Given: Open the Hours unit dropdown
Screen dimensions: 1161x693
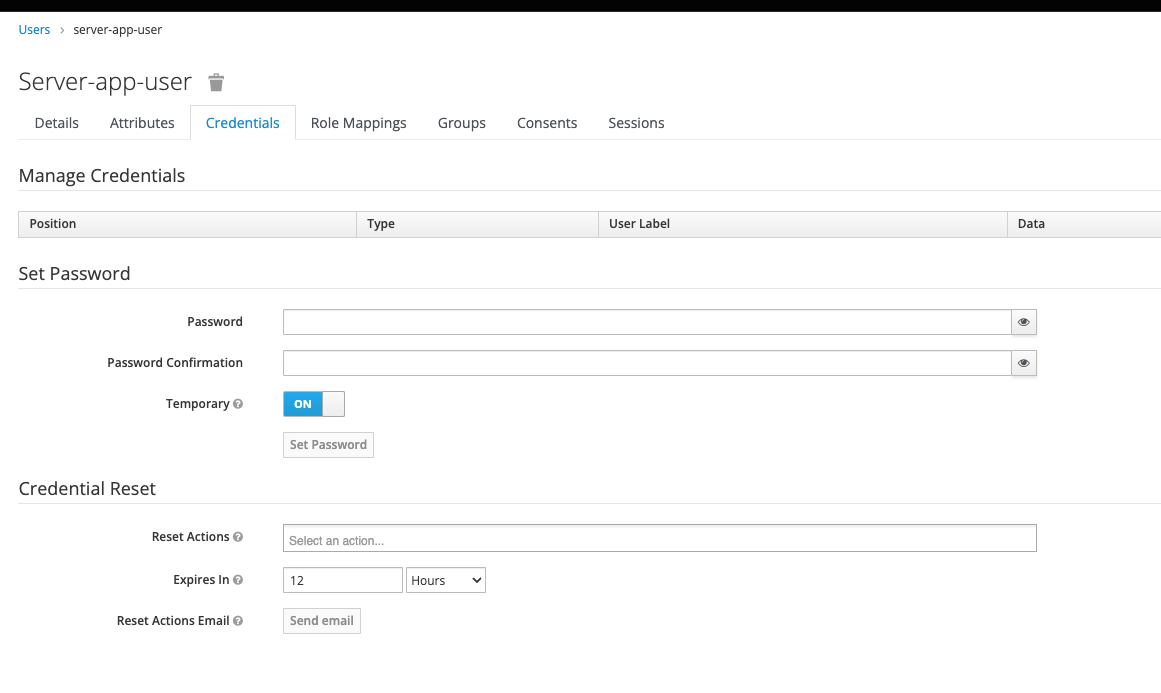Looking at the screenshot, I should (446, 580).
